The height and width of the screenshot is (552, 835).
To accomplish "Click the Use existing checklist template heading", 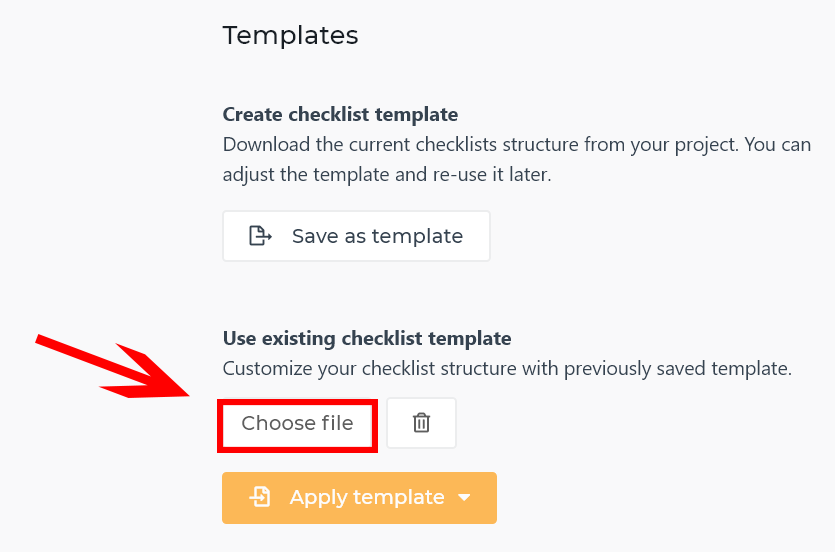I will click(x=367, y=339).
